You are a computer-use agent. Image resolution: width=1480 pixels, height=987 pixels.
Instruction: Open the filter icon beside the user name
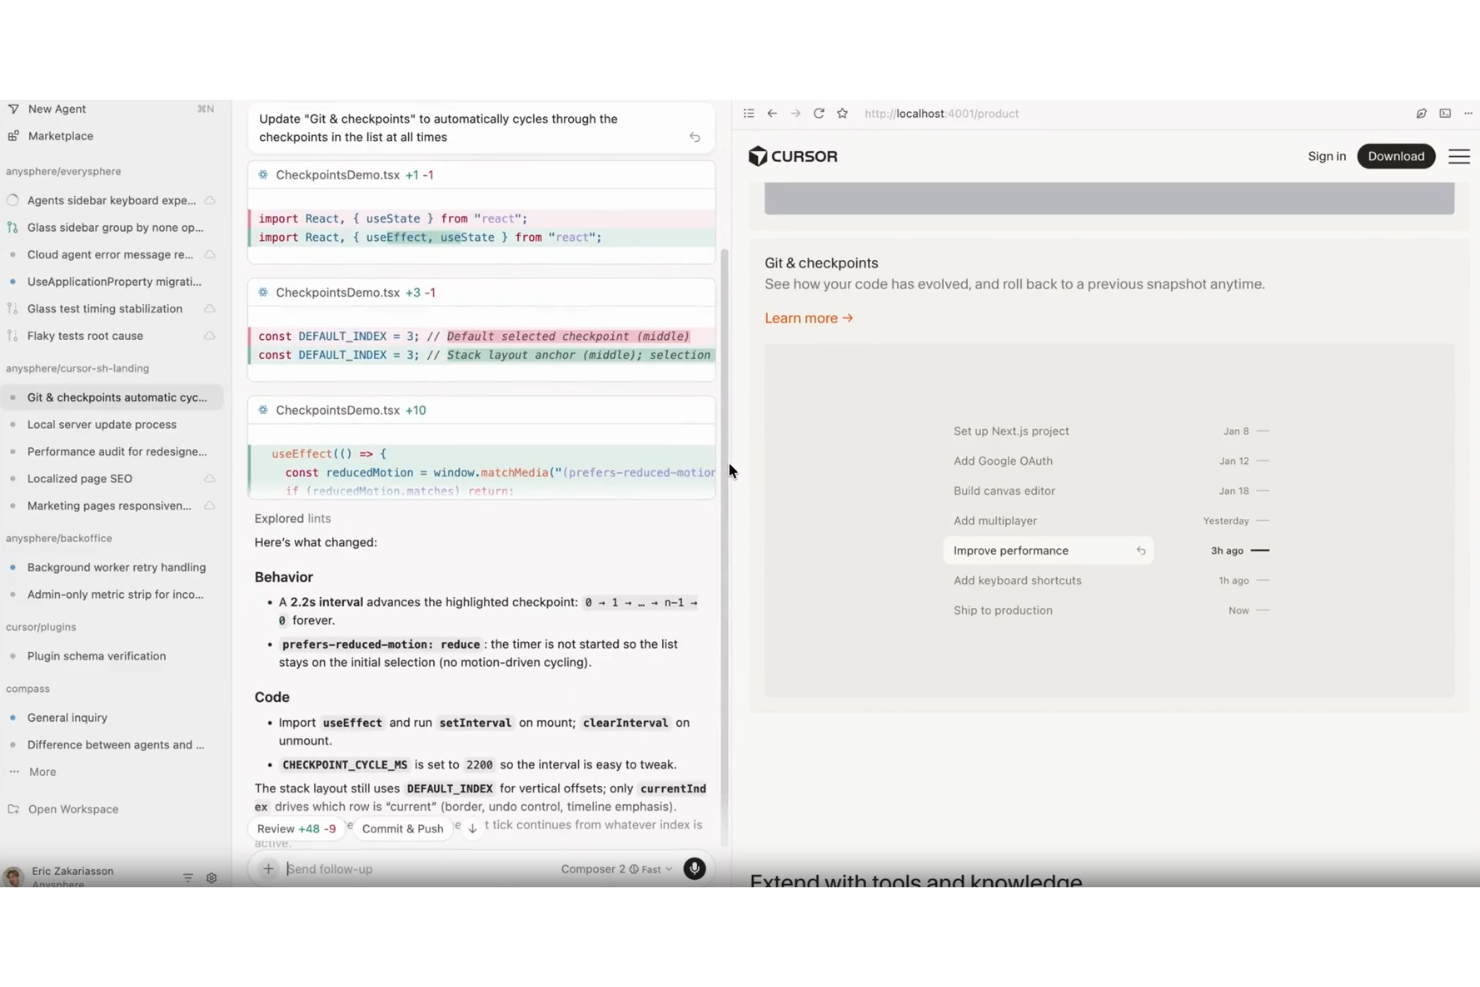(188, 878)
